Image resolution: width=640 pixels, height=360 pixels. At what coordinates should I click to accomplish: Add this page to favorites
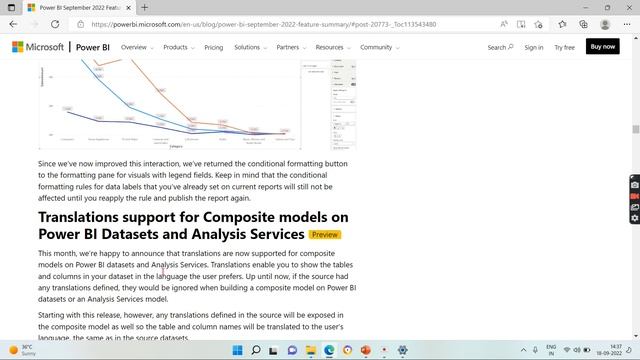pos(538,24)
